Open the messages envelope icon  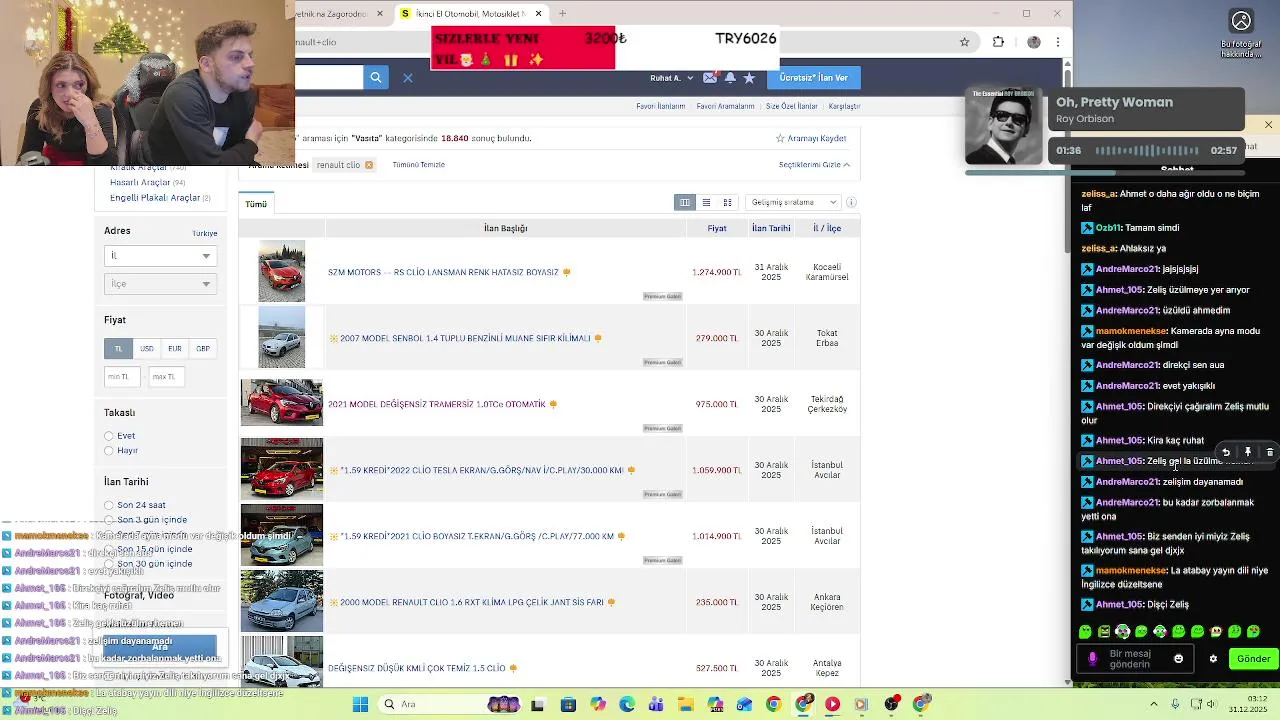(710, 77)
